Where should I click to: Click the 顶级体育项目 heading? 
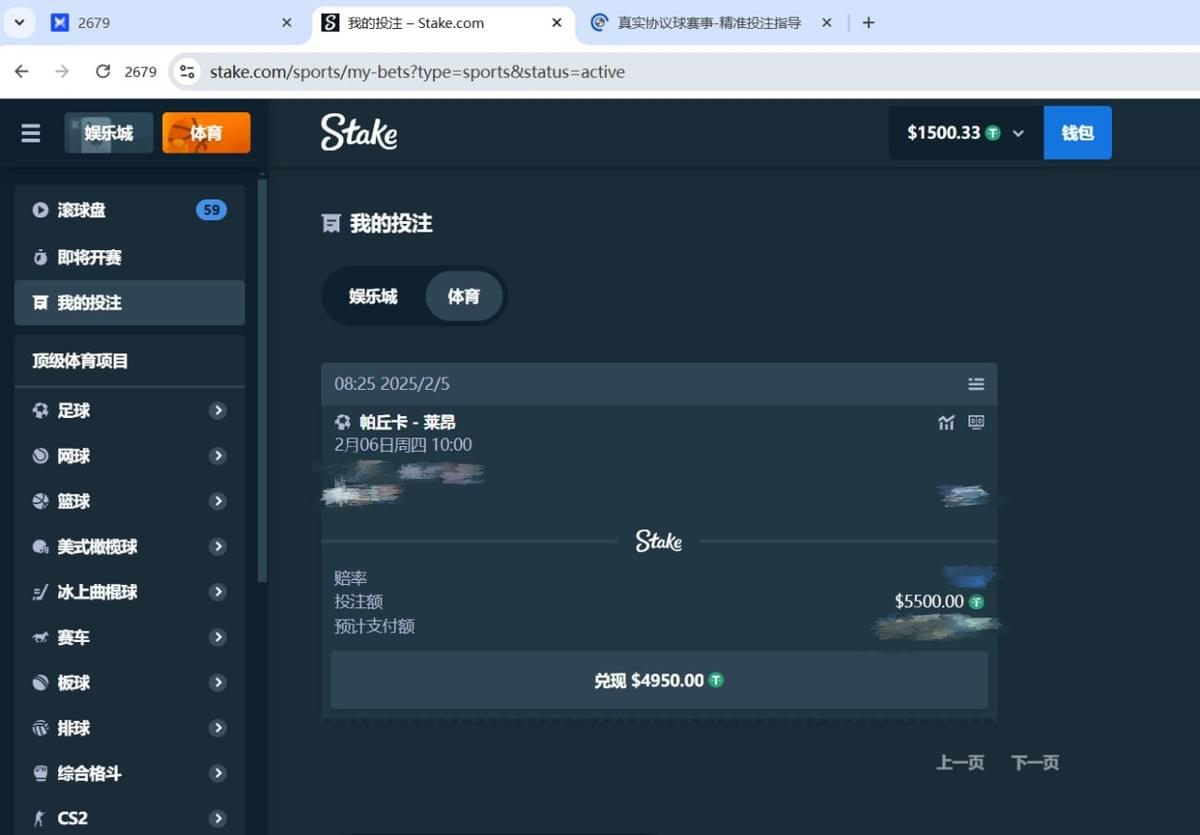tap(80, 361)
